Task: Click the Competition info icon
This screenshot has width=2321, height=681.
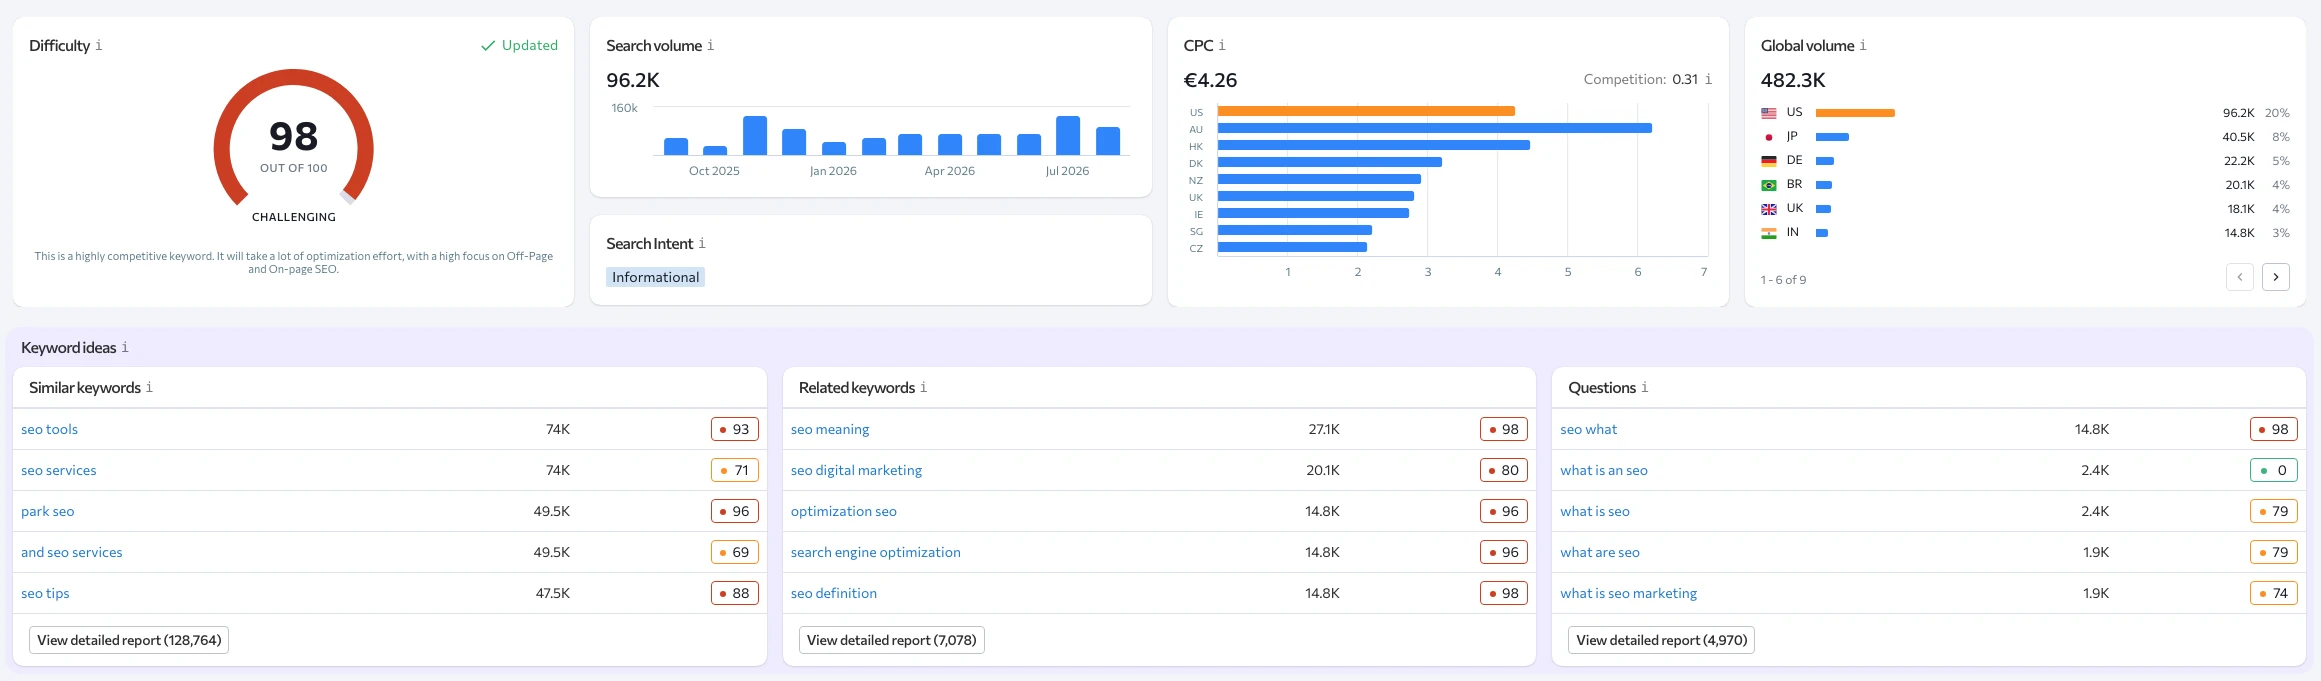Action: (1708, 79)
